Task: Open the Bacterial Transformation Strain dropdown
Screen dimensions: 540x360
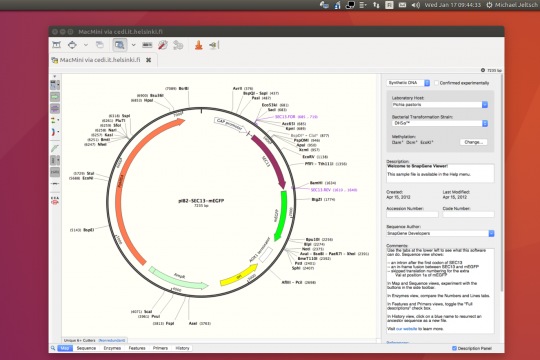Action: pyautogui.click(x=440, y=123)
